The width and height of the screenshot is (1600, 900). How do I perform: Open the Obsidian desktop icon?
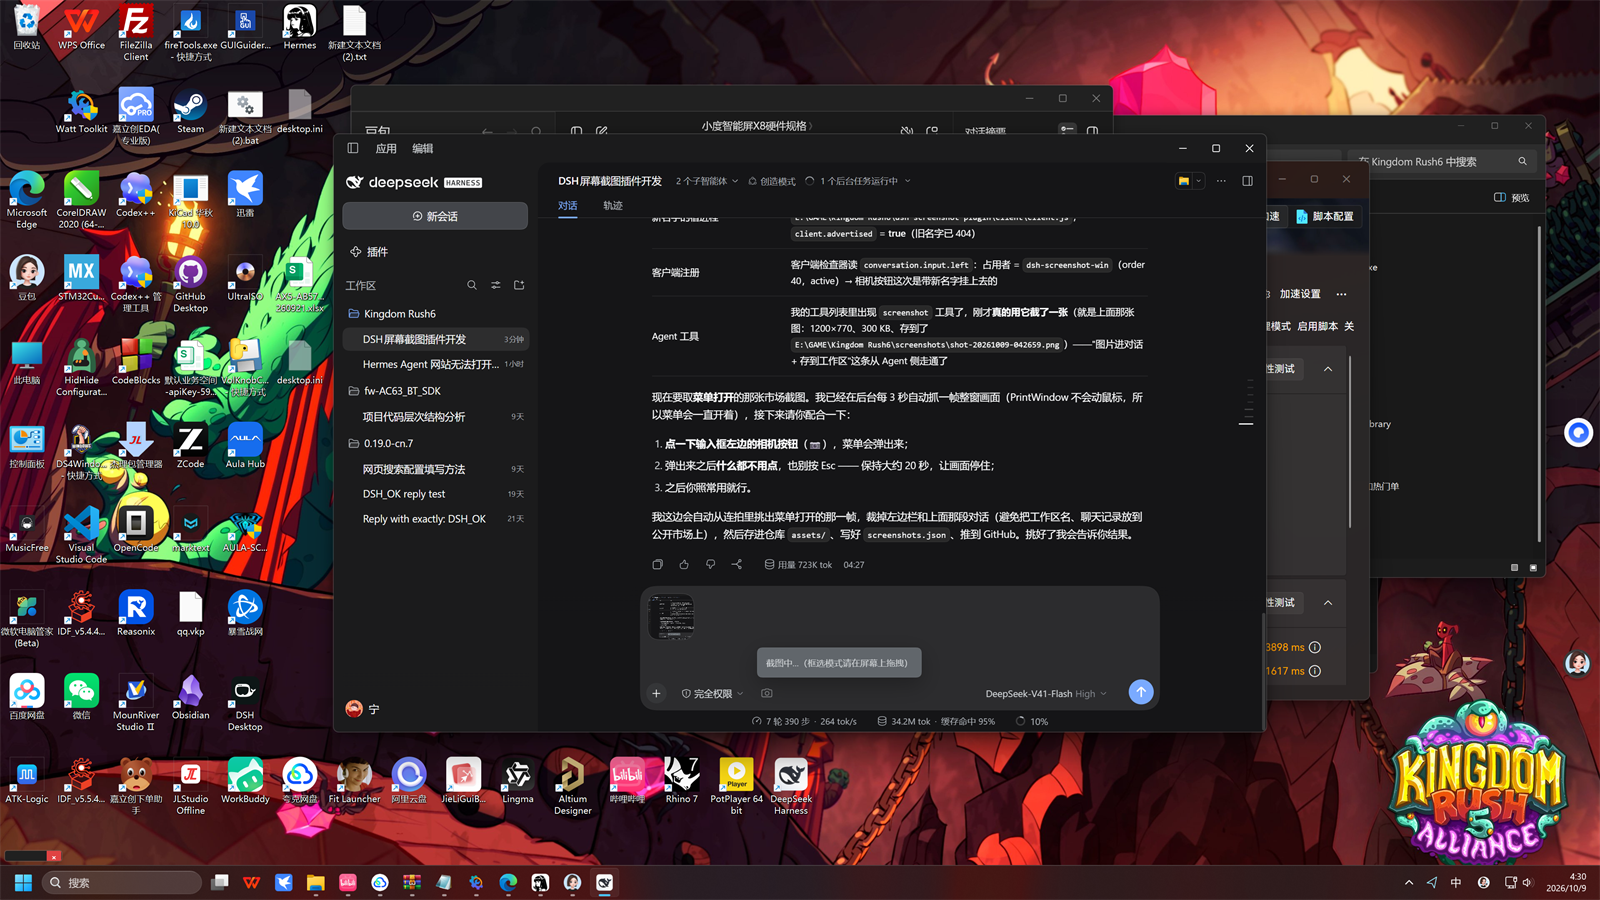(x=190, y=697)
